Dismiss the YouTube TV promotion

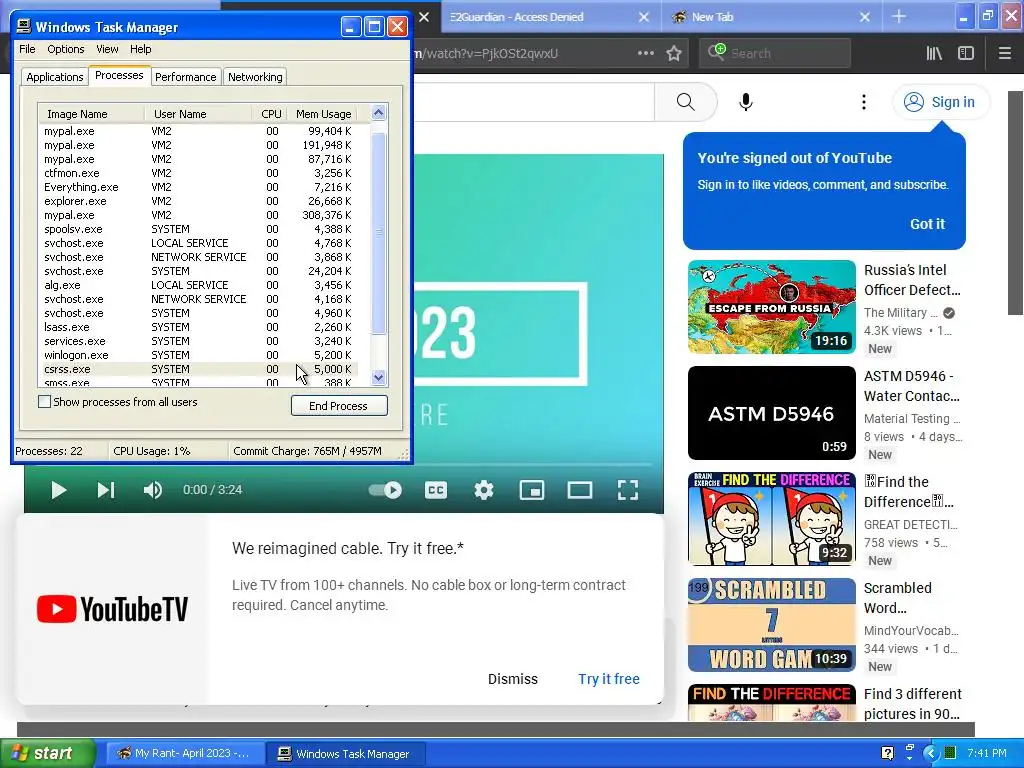pyautogui.click(x=513, y=679)
